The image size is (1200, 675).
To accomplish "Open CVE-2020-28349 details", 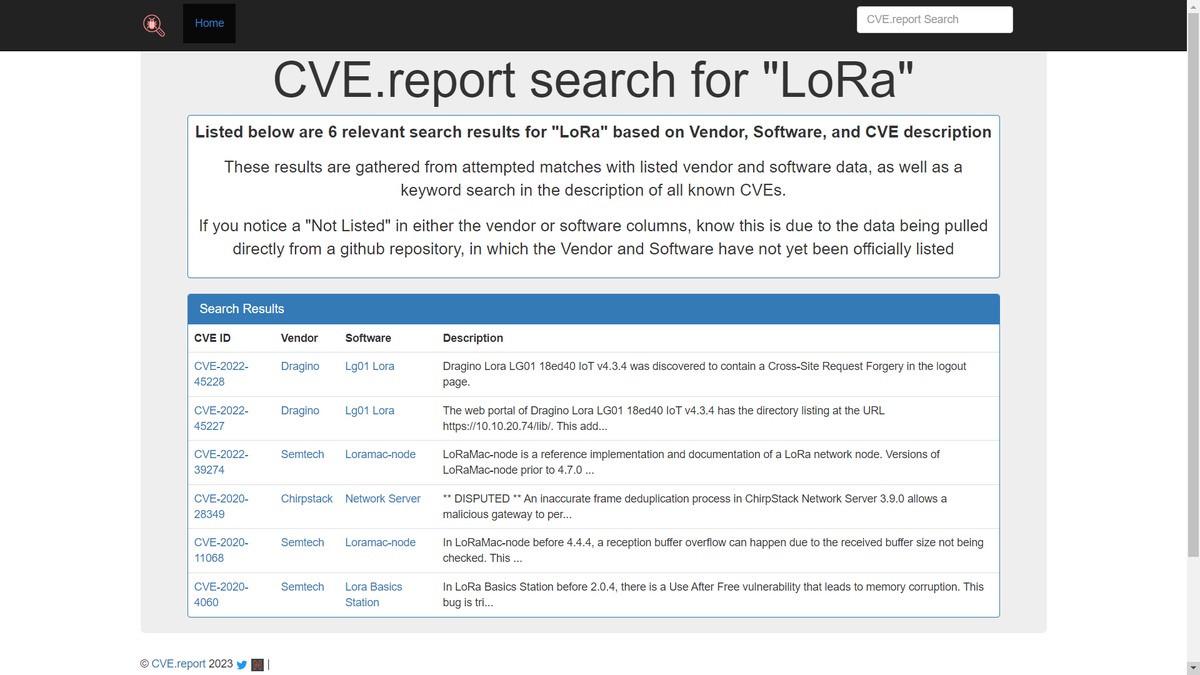I will [221, 506].
